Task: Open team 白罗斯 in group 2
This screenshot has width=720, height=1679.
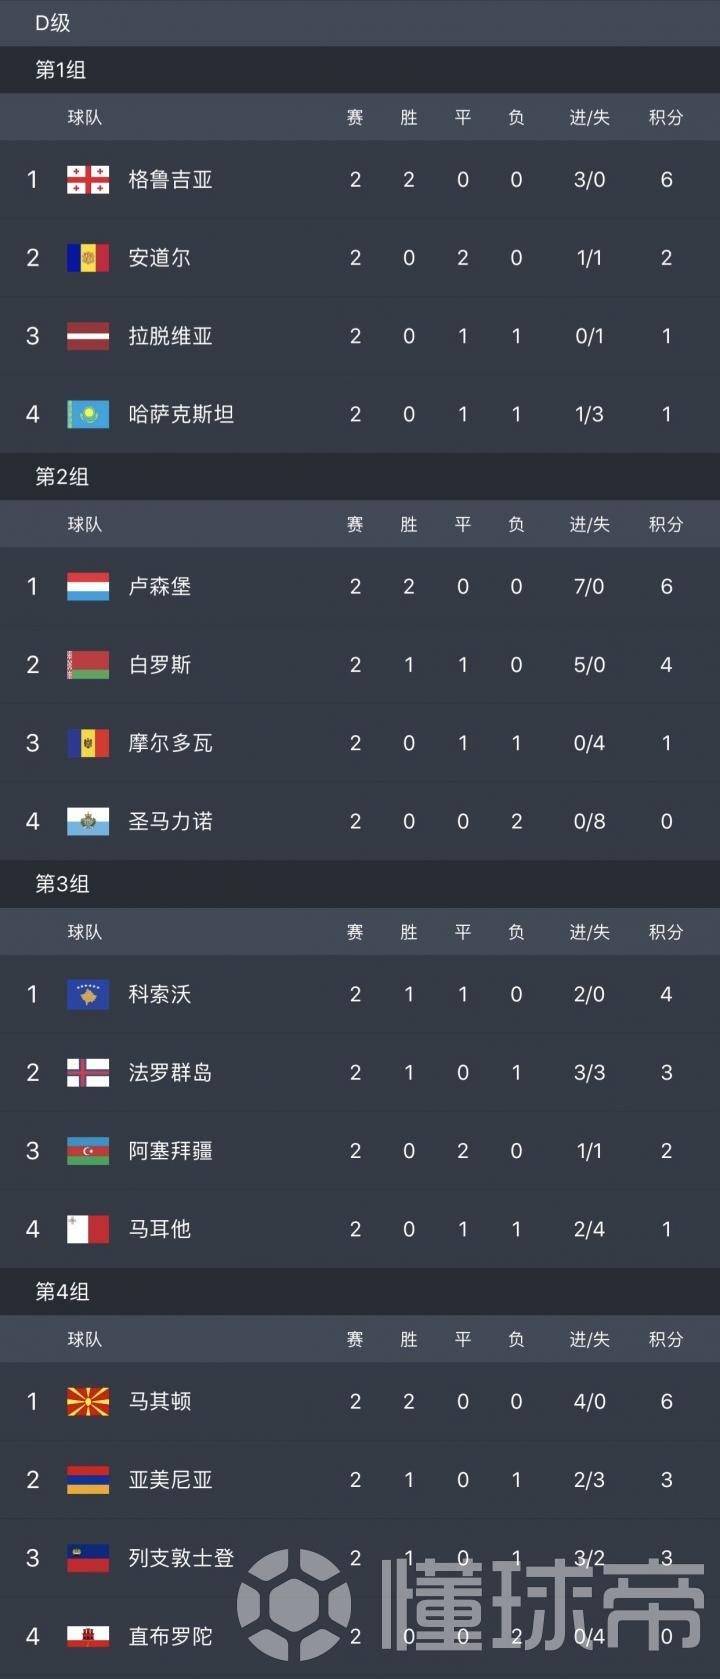Action: pyautogui.click(x=160, y=665)
